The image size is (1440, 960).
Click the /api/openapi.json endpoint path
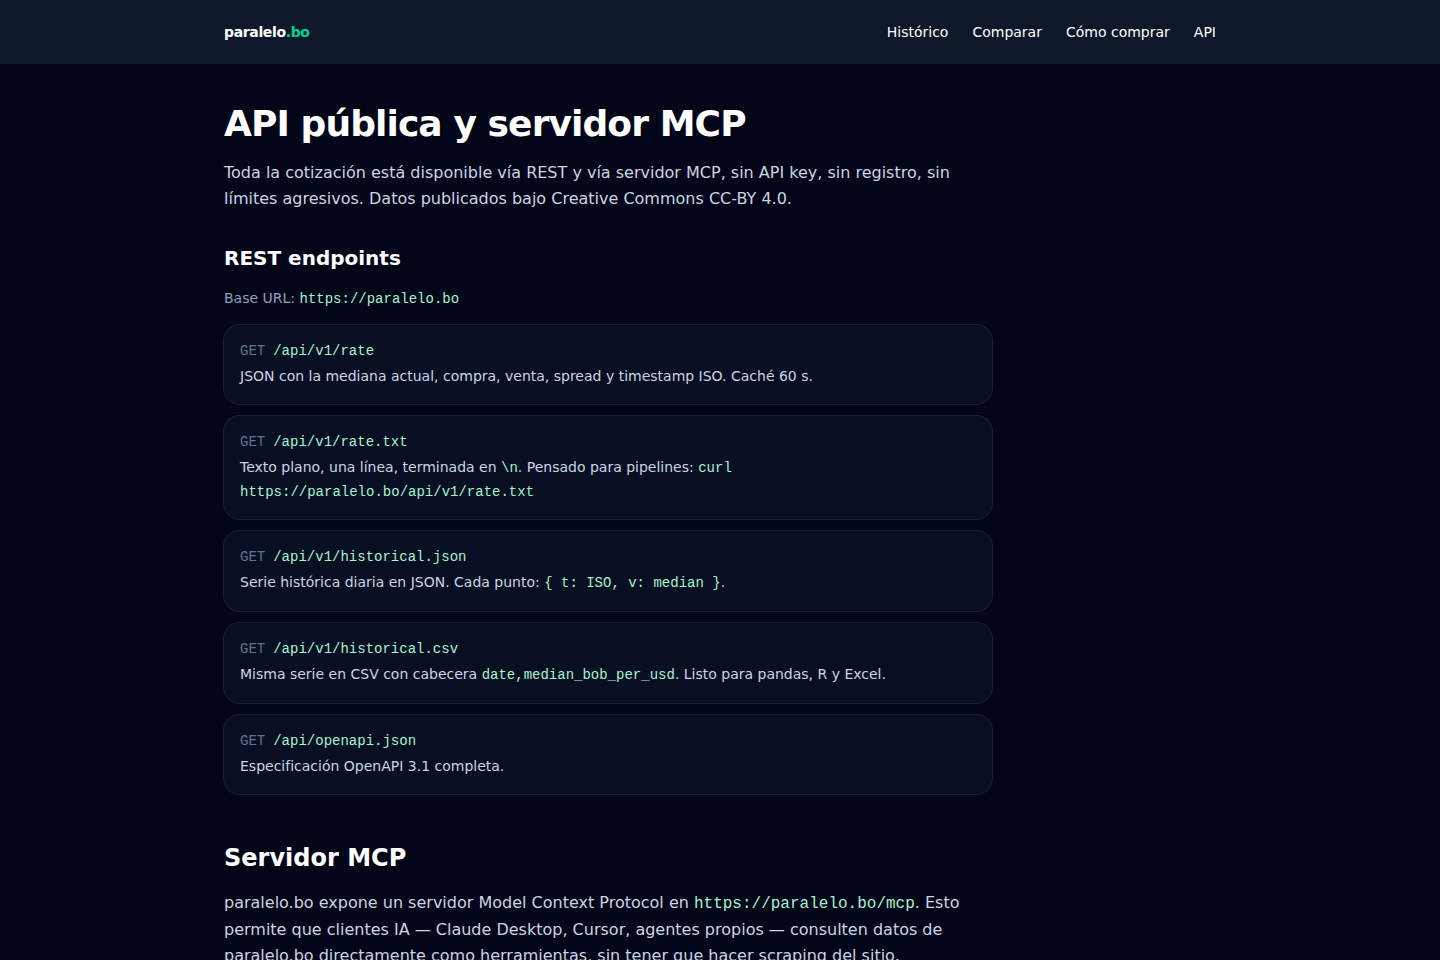tap(344, 740)
